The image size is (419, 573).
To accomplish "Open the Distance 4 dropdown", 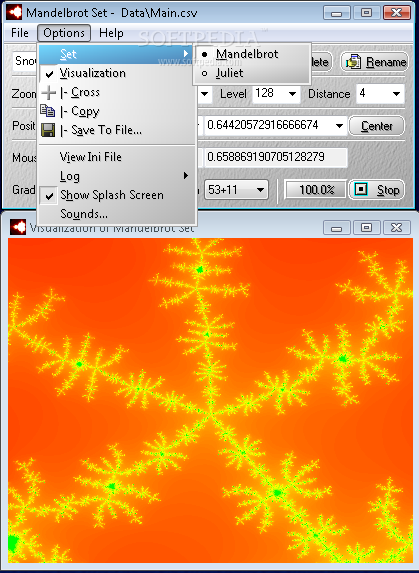I will coord(396,94).
